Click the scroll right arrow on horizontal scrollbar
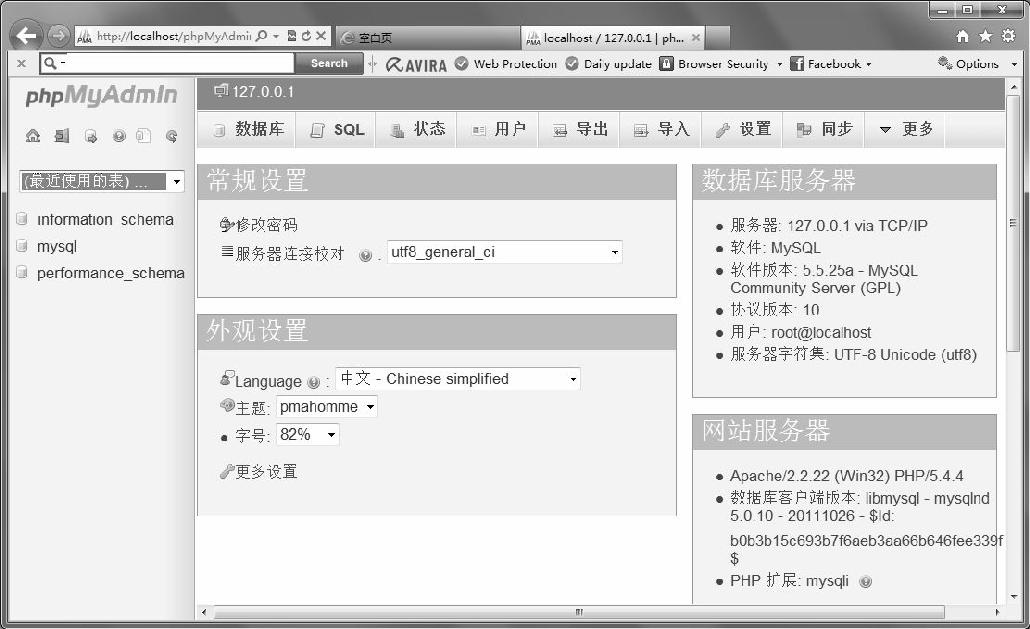The height and width of the screenshot is (629, 1030). coord(997,612)
